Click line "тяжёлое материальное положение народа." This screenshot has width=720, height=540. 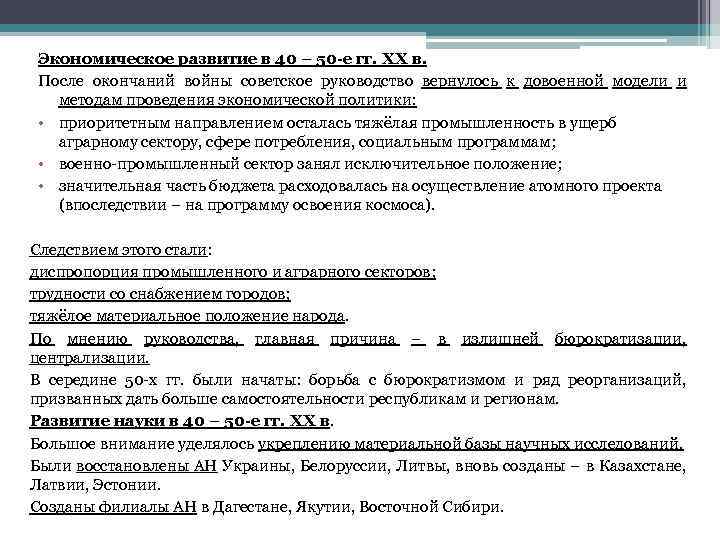pos(189,316)
